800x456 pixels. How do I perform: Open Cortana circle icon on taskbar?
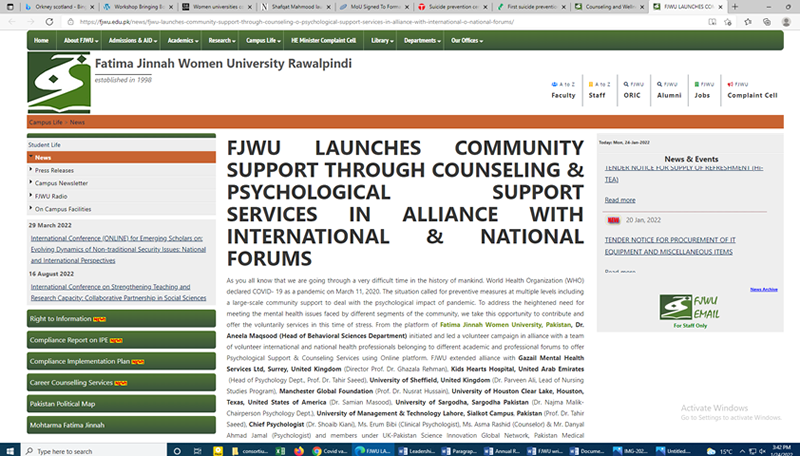177,451
